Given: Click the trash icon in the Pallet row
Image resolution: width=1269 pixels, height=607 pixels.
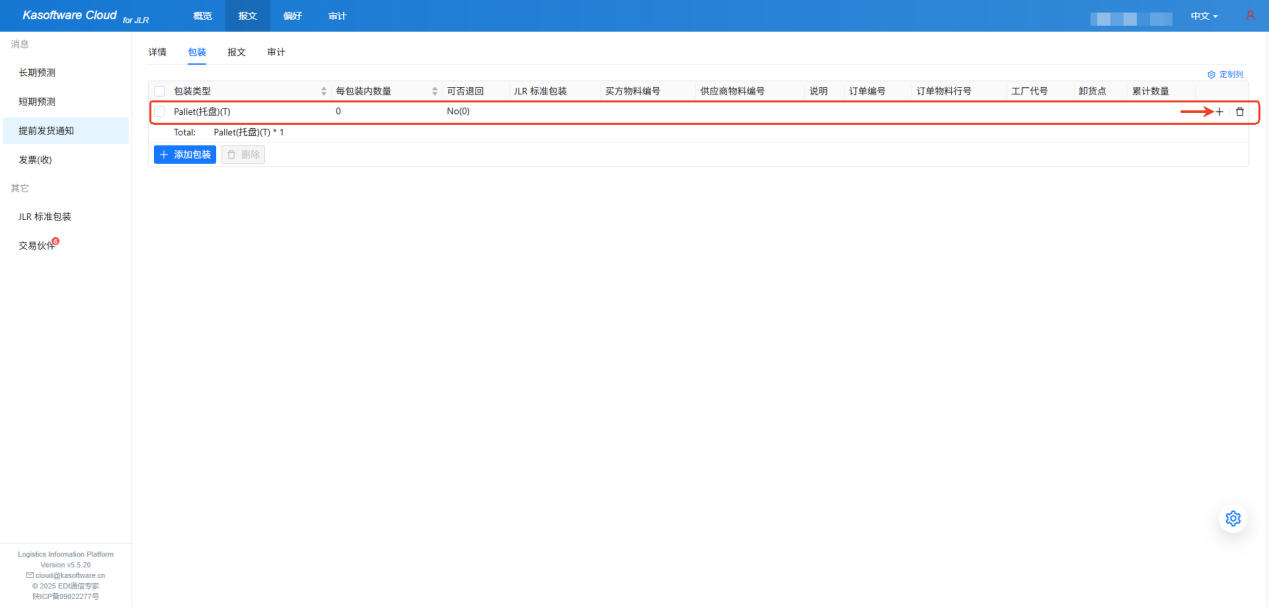Looking at the screenshot, I should [x=1240, y=112].
